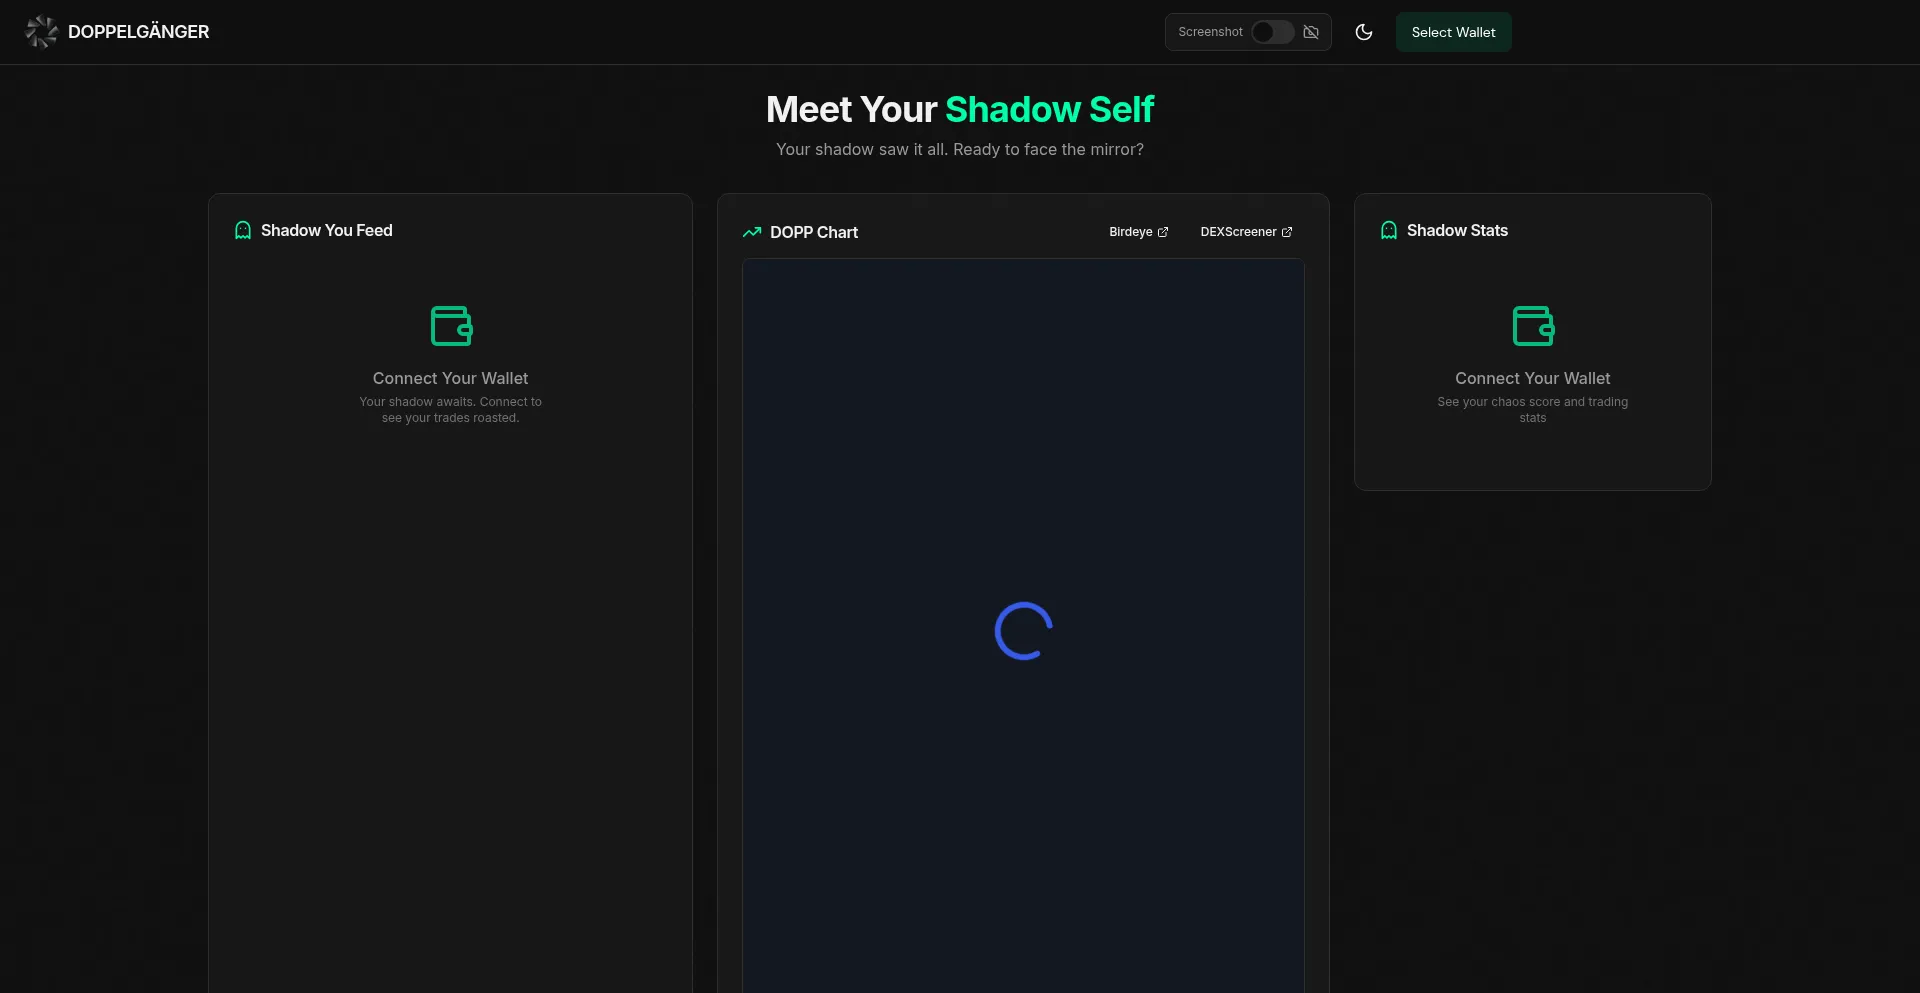The image size is (1920, 993).
Task: Click the ghost icon beside Shadow Stats
Action: pos(1389,231)
